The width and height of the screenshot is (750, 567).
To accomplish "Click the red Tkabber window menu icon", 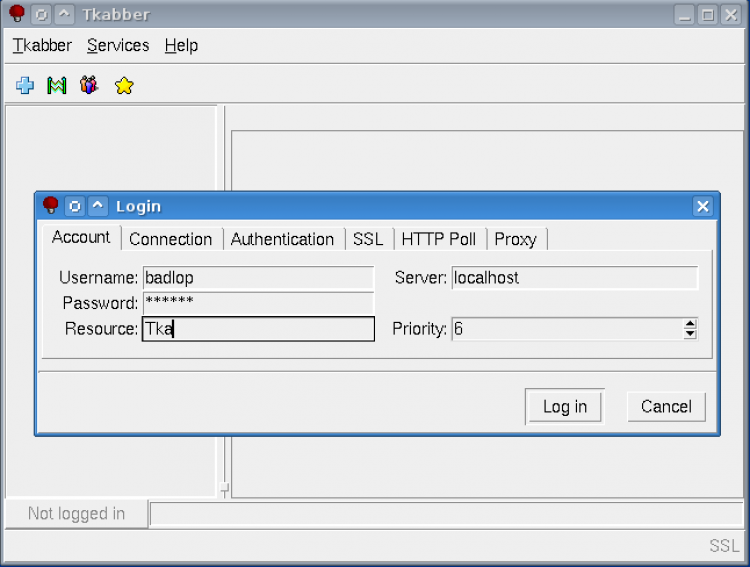I will pyautogui.click(x=16, y=14).
